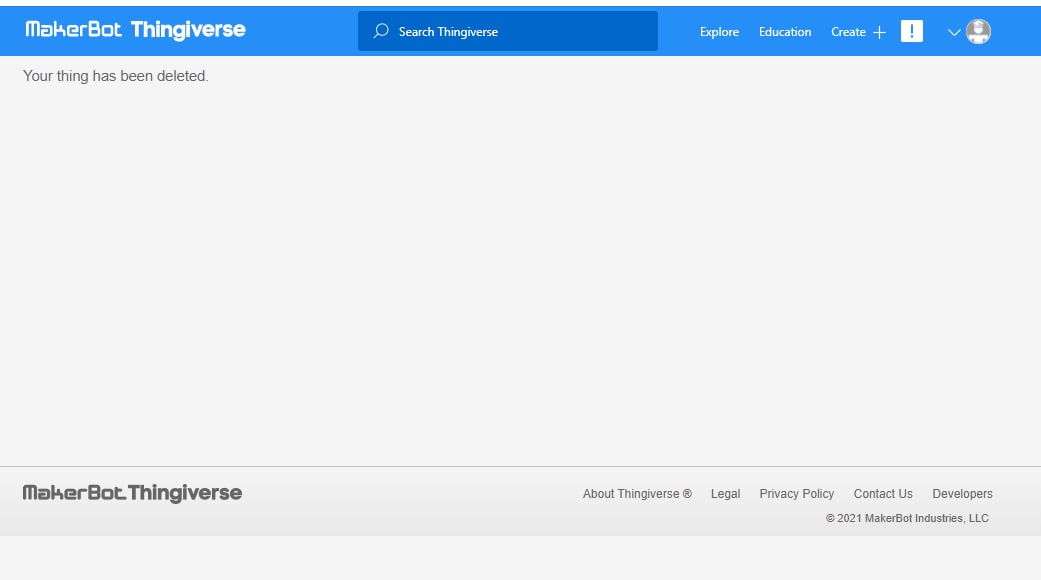Image resolution: width=1041 pixels, height=580 pixels.
Task: Click the 'Your thing has been deleted.' message
Action: click(x=116, y=76)
